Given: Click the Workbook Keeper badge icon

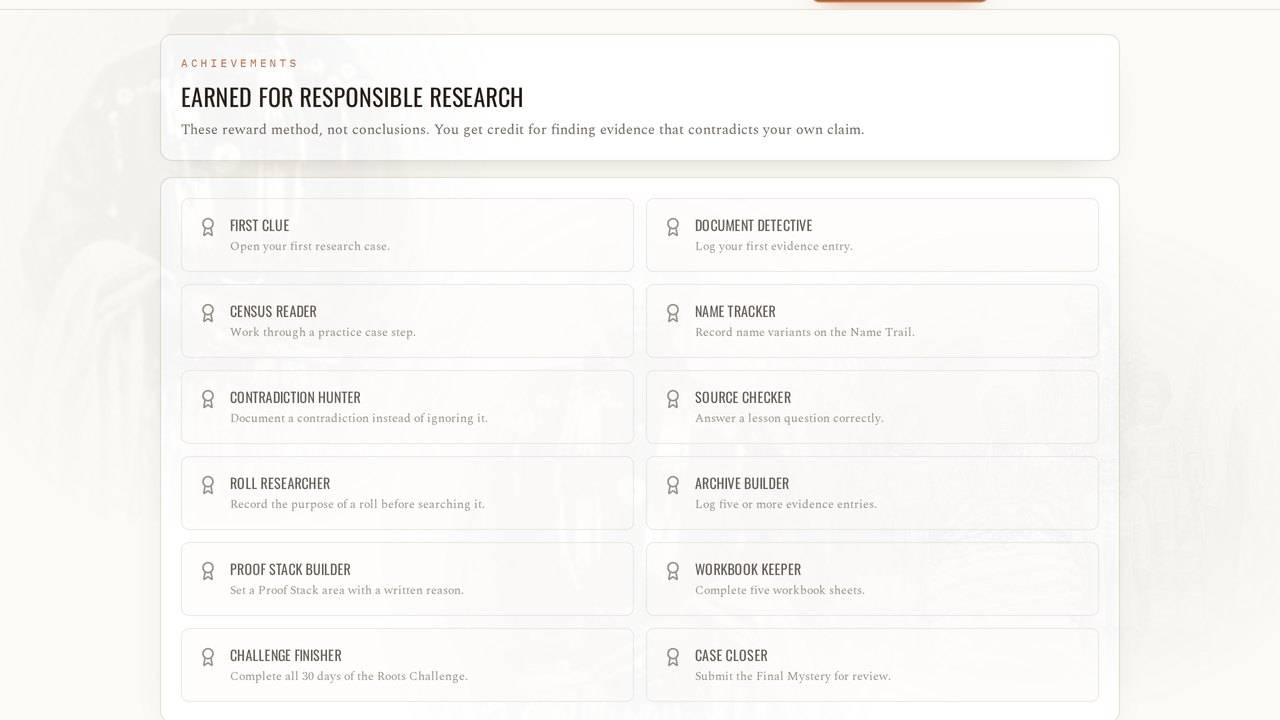Looking at the screenshot, I should (673, 571).
